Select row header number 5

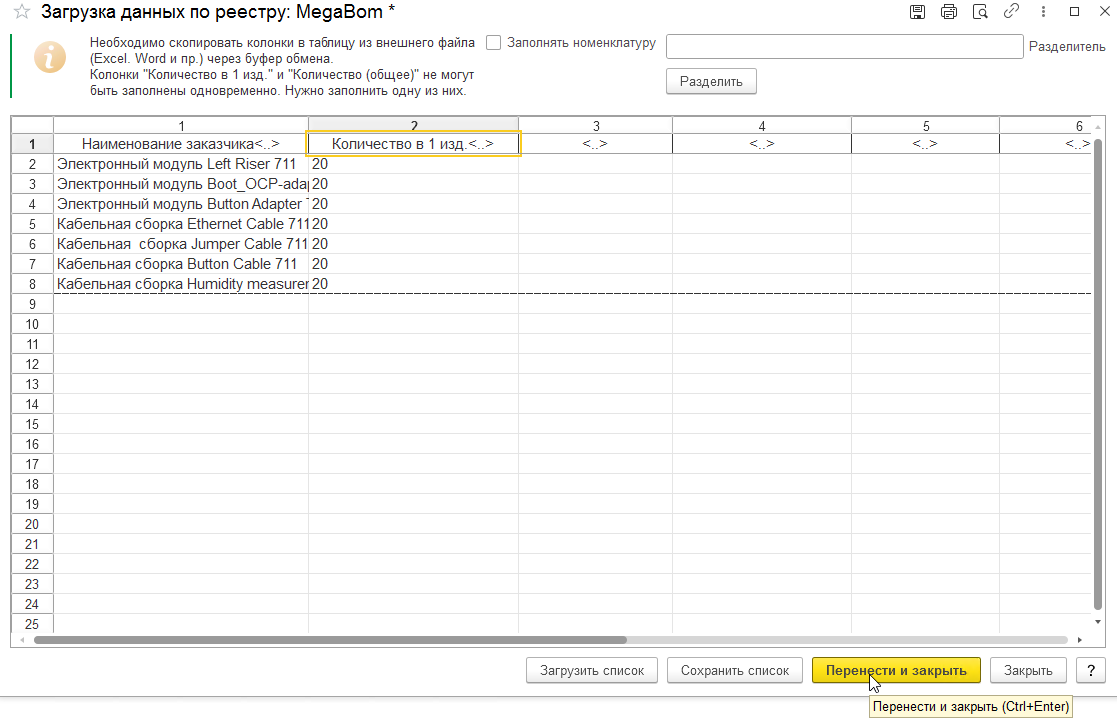click(x=32, y=224)
